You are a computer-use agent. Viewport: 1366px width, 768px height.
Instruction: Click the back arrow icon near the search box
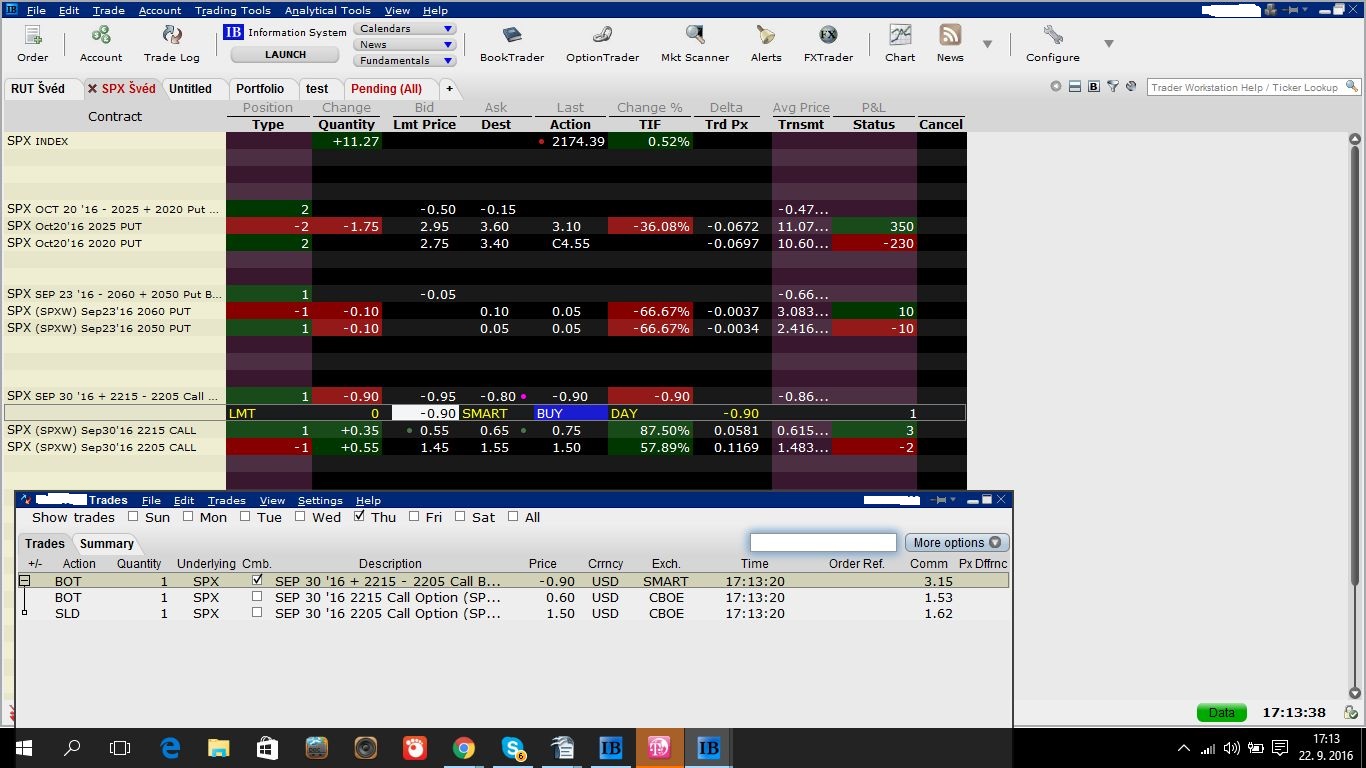point(1056,87)
